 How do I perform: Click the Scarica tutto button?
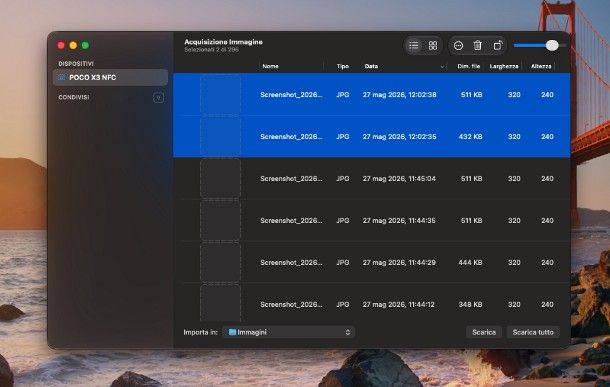pos(533,332)
